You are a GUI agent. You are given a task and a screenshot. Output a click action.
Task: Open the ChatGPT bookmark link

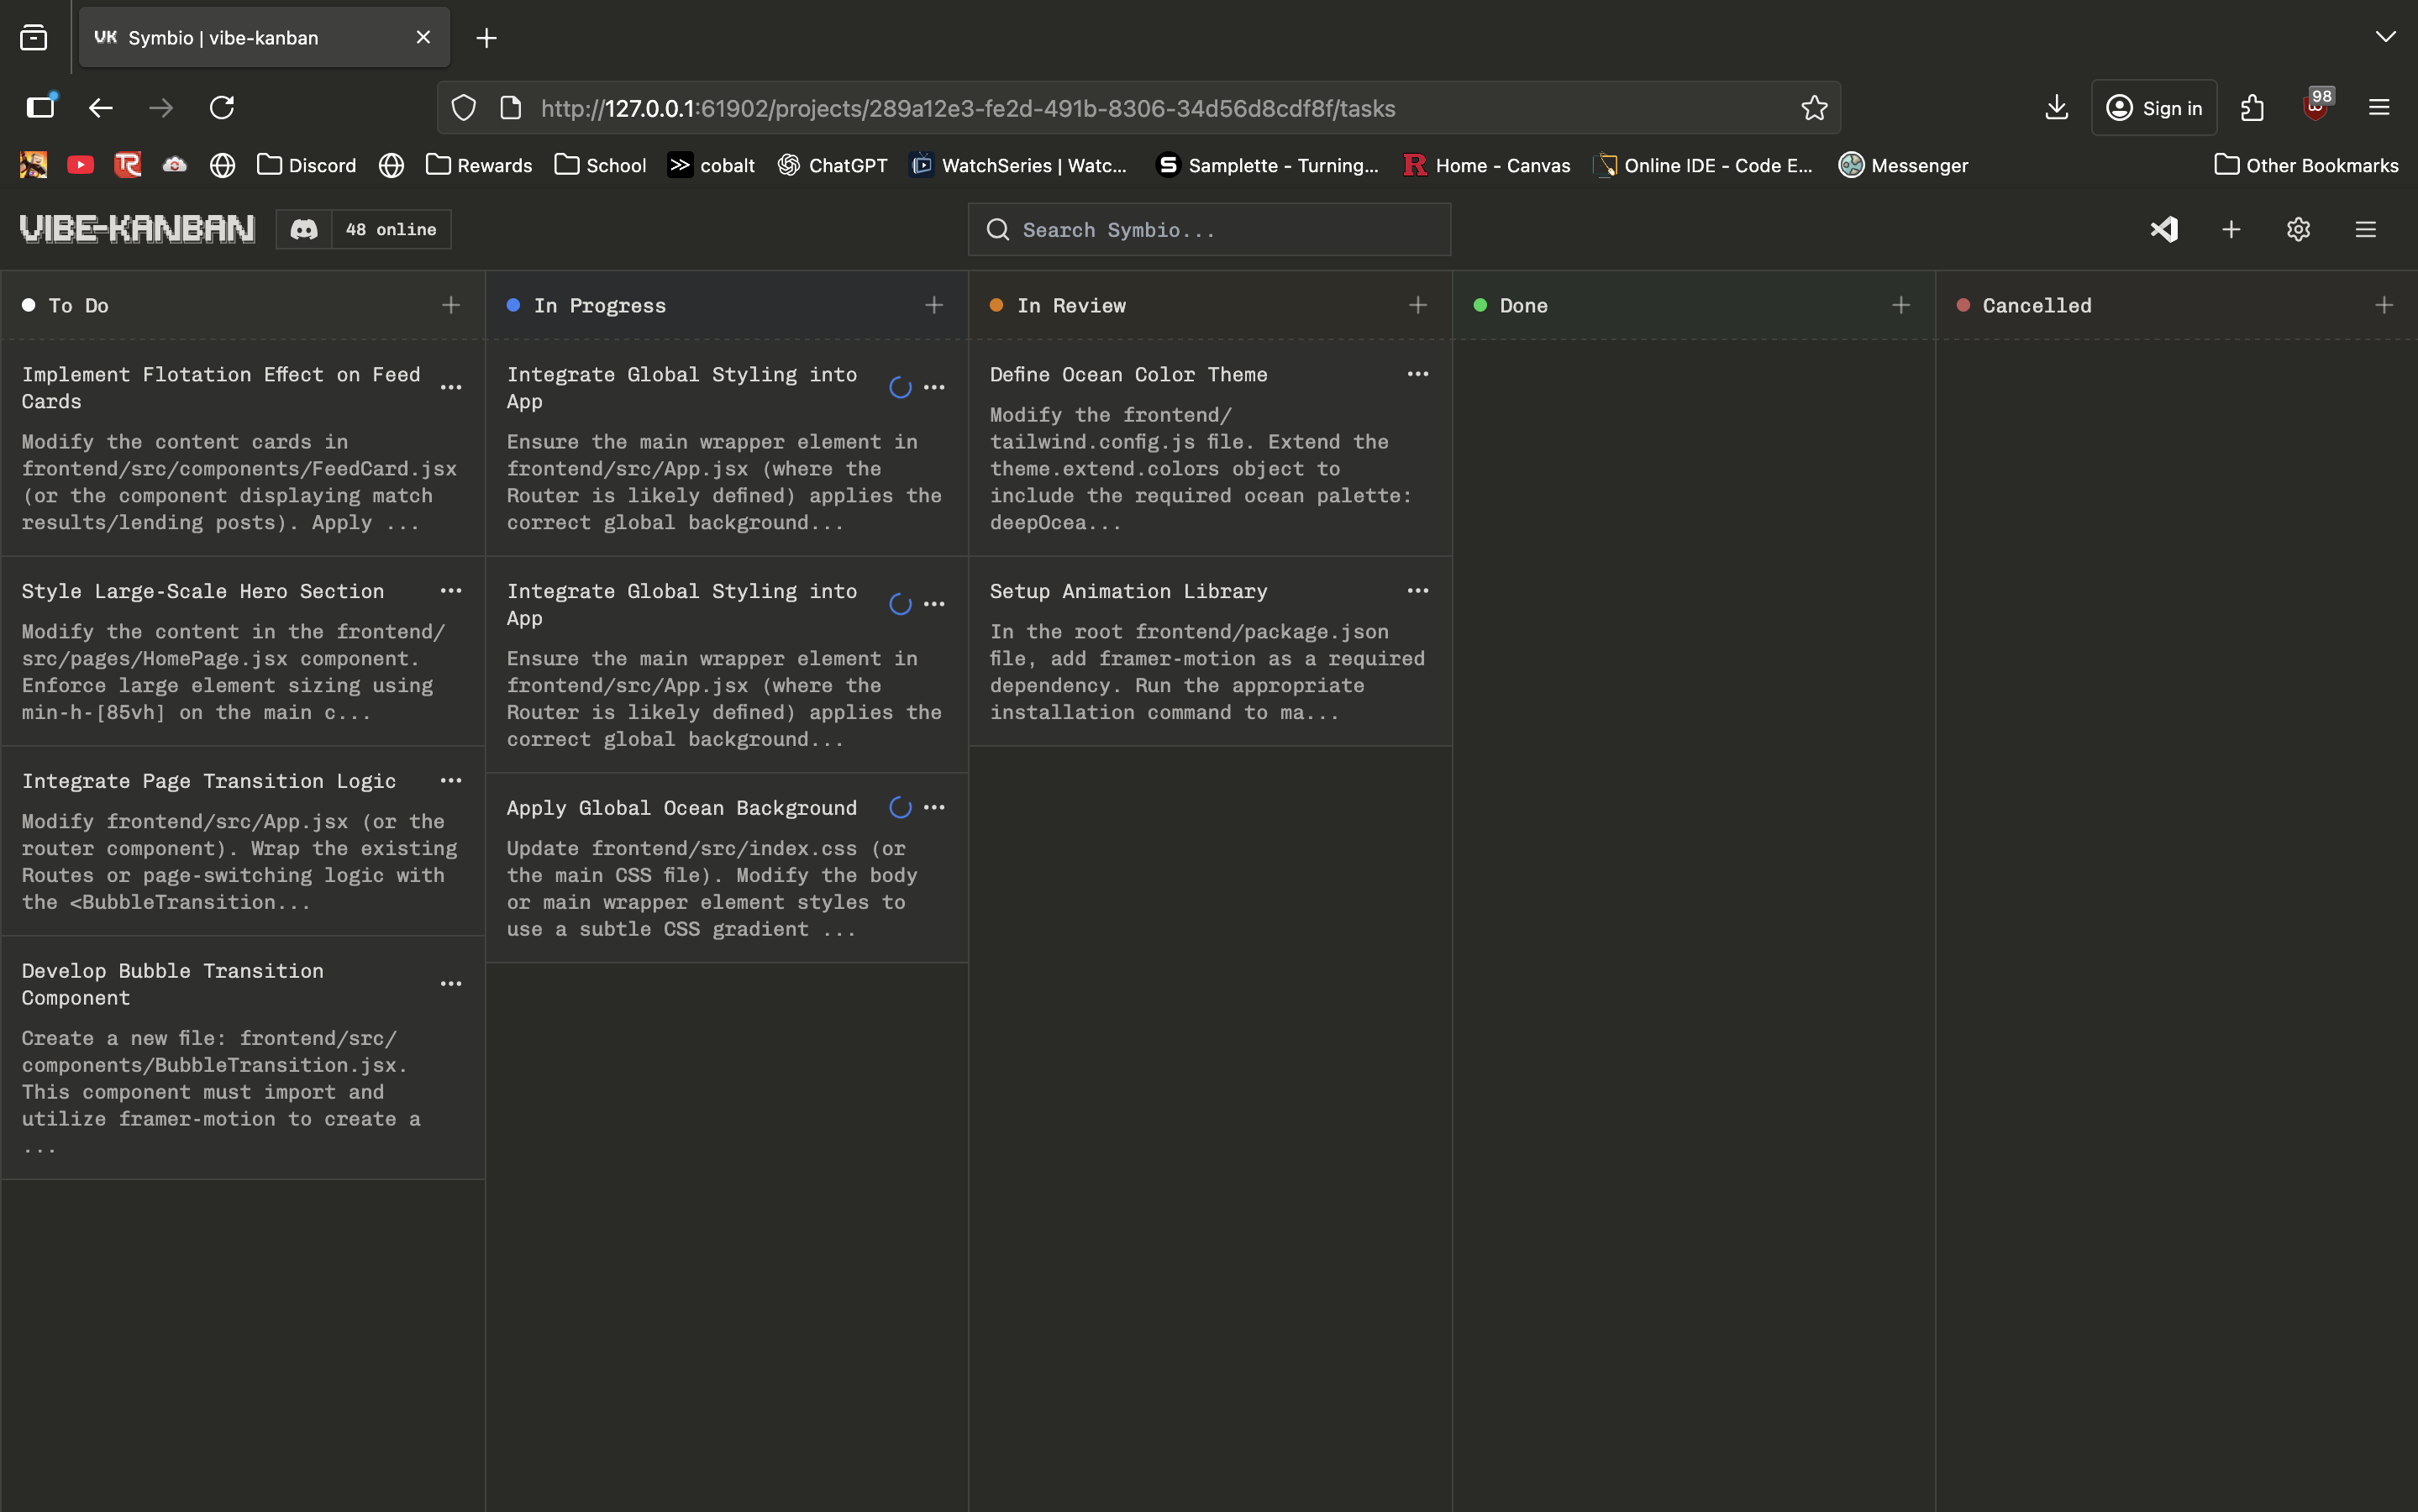[x=832, y=165]
